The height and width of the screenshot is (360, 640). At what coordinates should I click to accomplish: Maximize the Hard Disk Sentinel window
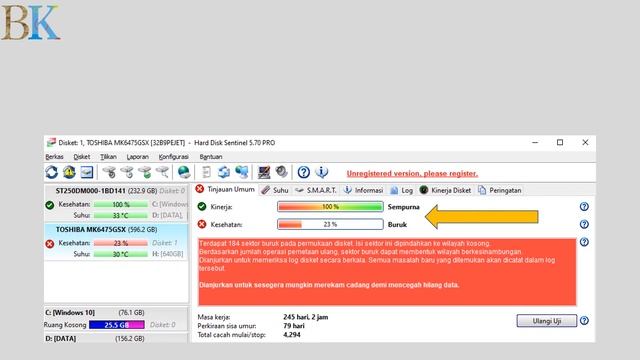[560, 142]
